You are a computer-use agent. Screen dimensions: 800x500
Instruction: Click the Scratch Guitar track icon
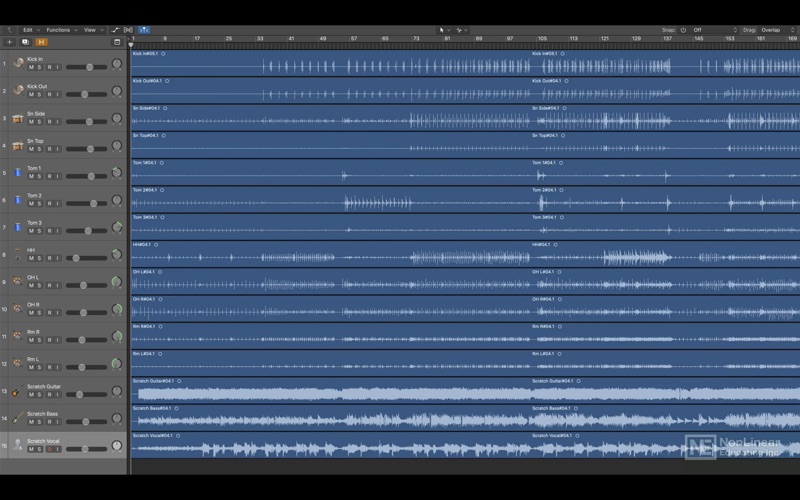pyautogui.click(x=18, y=391)
